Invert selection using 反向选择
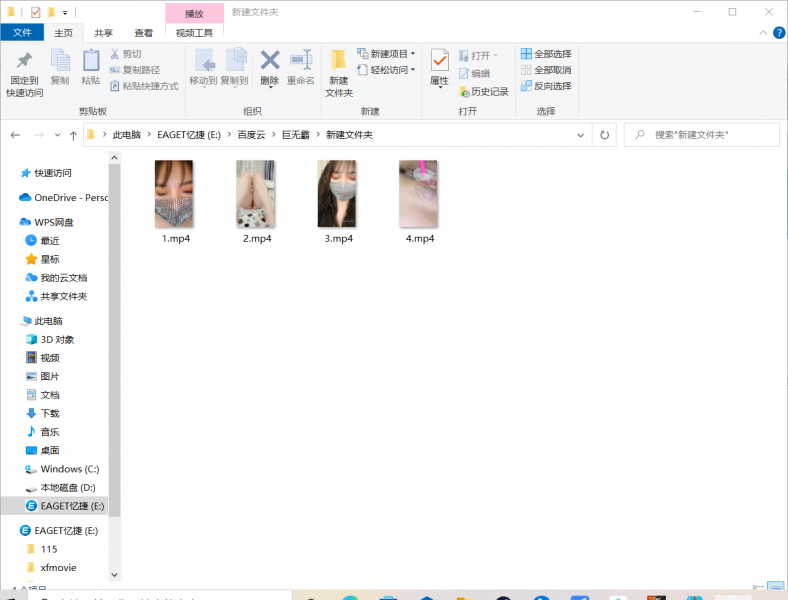The width and height of the screenshot is (788, 600). click(546, 86)
